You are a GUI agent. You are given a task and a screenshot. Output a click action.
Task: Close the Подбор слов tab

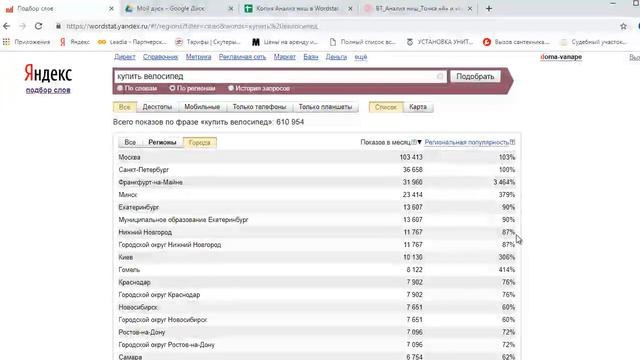pos(111,9)
